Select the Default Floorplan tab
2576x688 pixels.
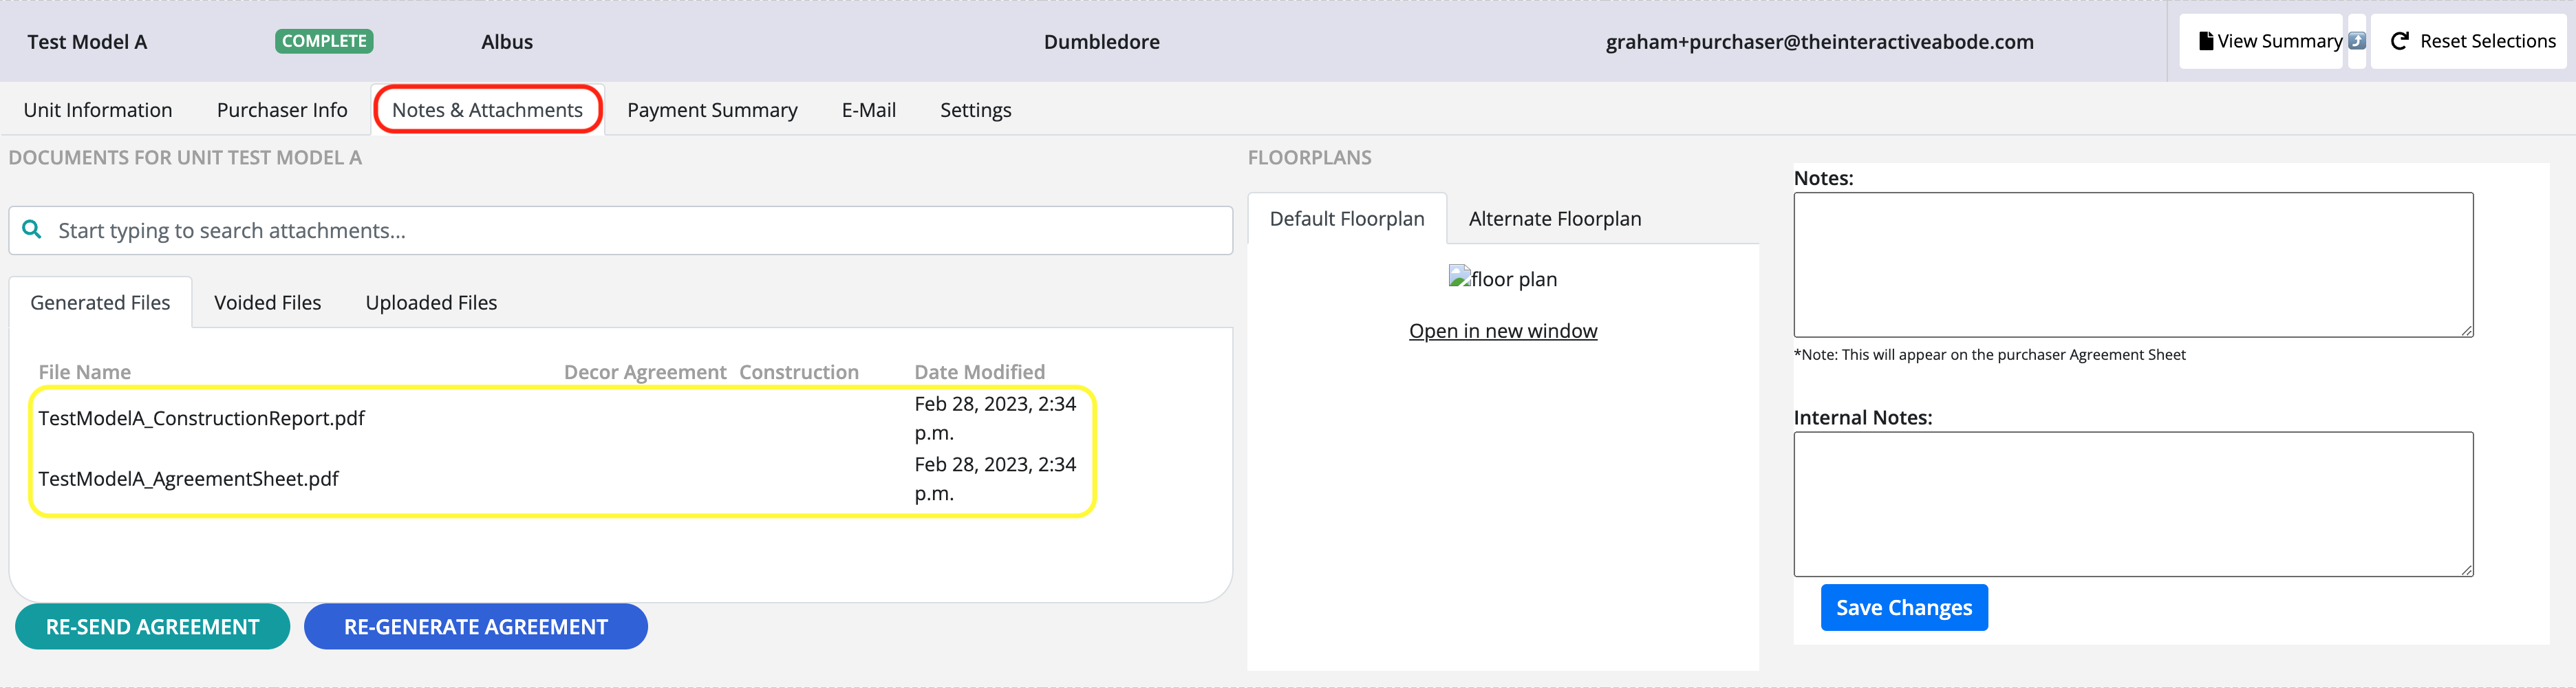tap(1347, 218)
